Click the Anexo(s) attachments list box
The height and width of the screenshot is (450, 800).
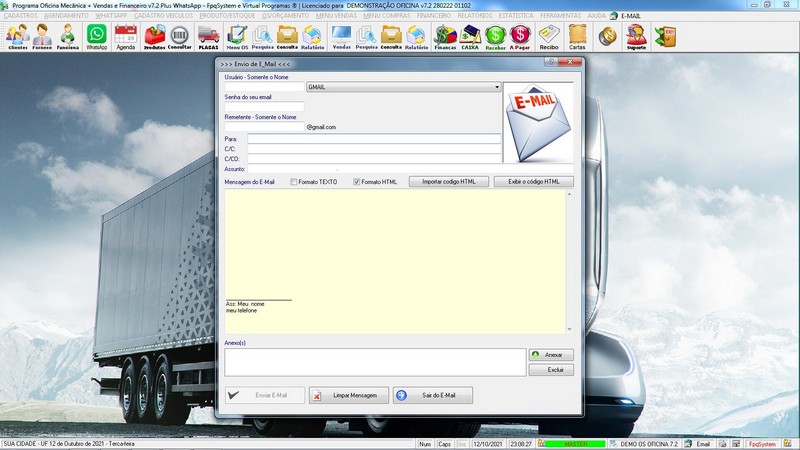[375, 363]
